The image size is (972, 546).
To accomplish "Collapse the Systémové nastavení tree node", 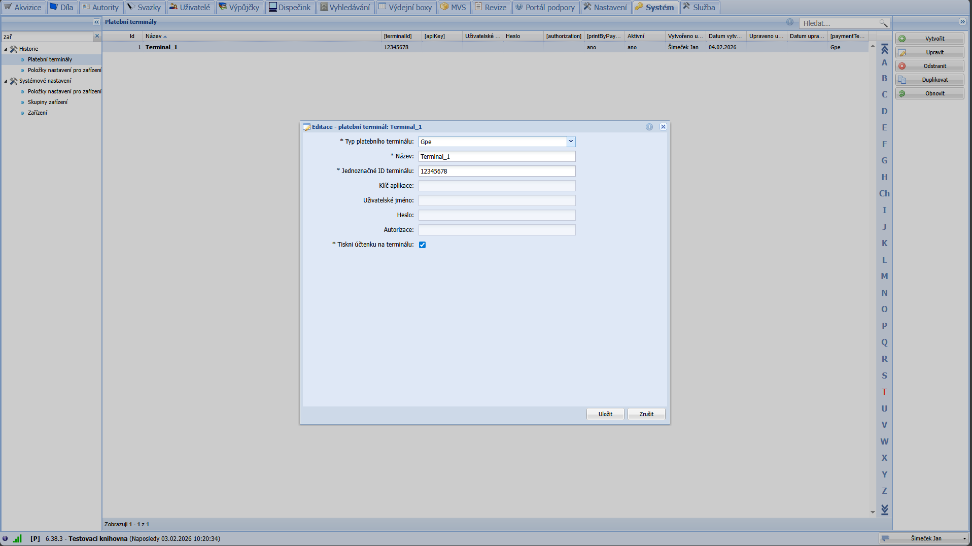I will [5, 80].
